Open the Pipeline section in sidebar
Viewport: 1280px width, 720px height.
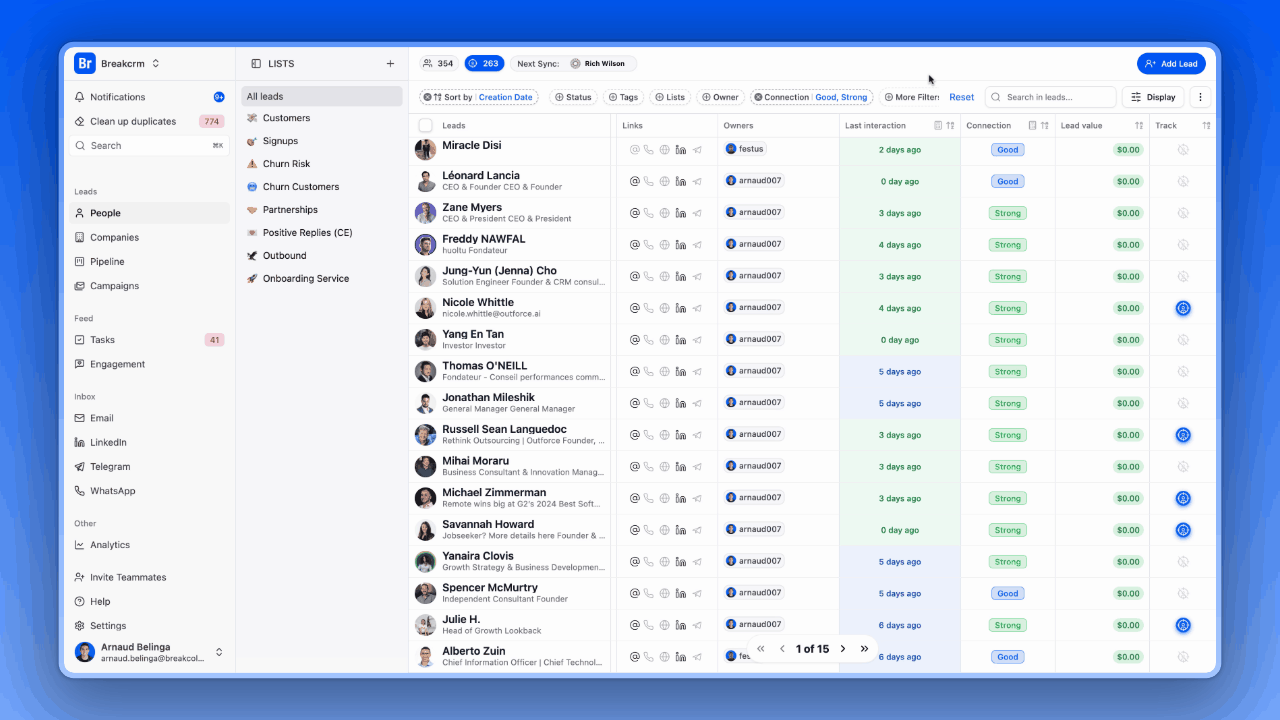(x=107, y=262)
